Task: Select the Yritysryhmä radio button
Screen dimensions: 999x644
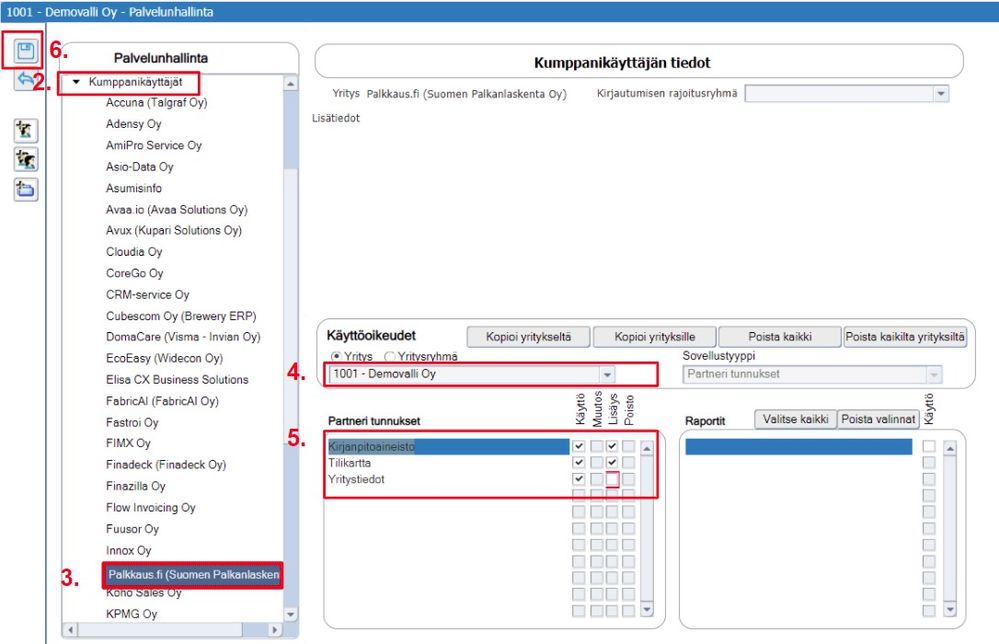Action: coord(389,356)
